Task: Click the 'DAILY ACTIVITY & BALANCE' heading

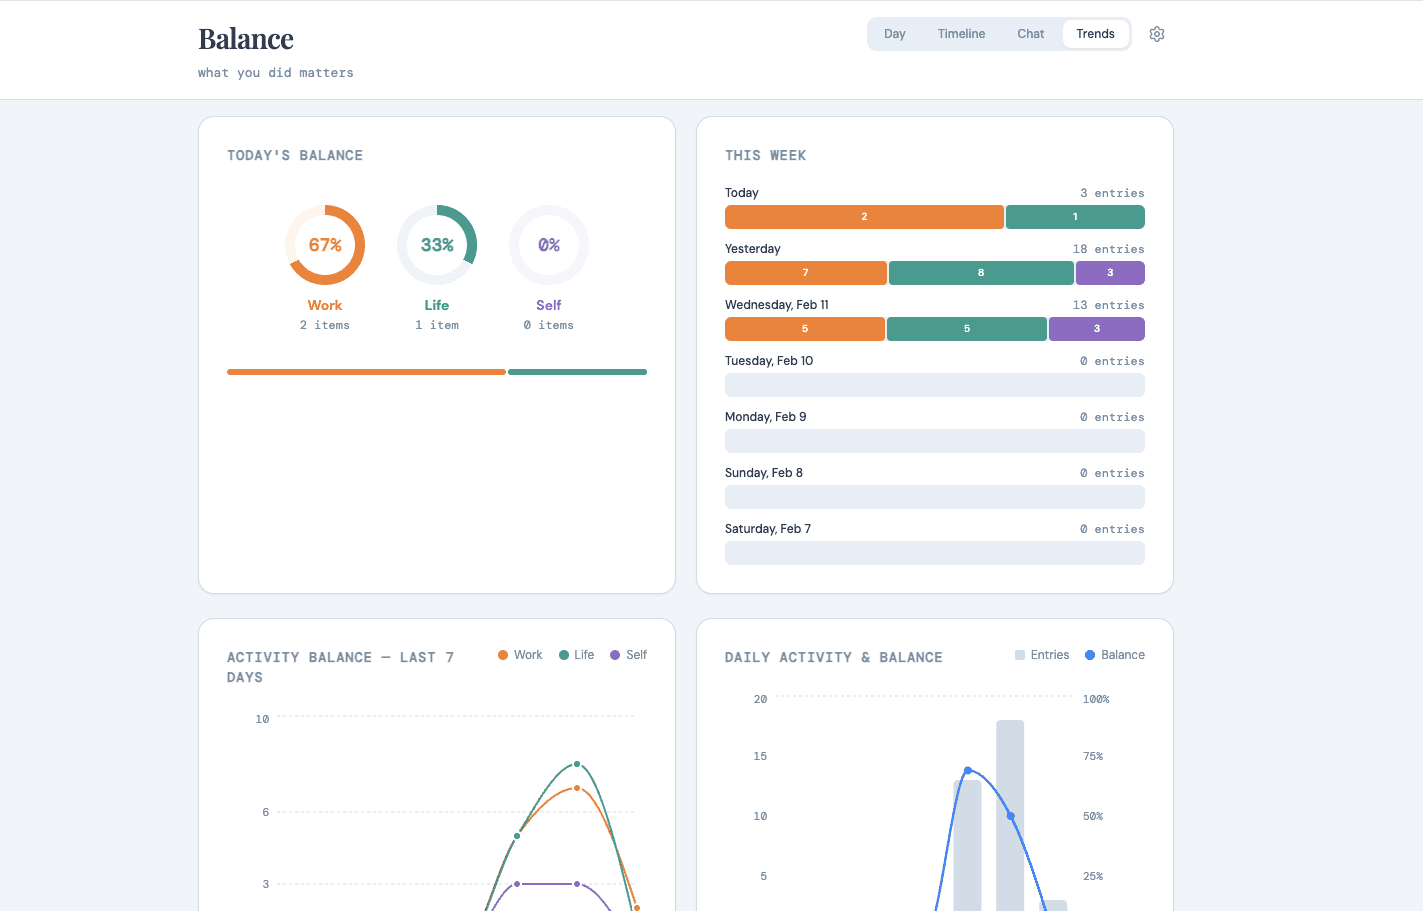Action: pyautogui.click(x=834, y=657)
